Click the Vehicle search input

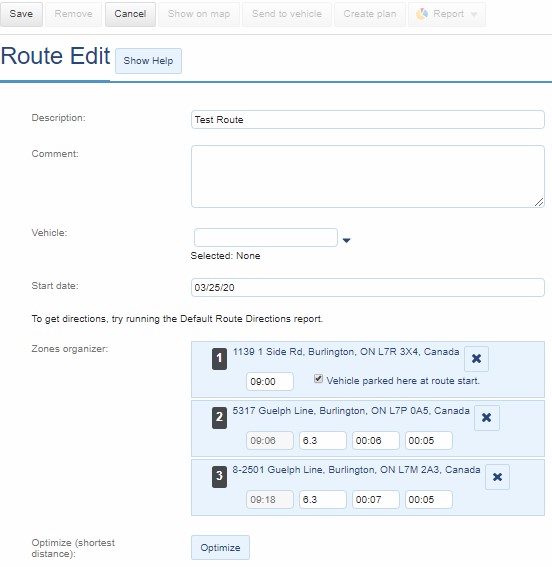[266, 238]
